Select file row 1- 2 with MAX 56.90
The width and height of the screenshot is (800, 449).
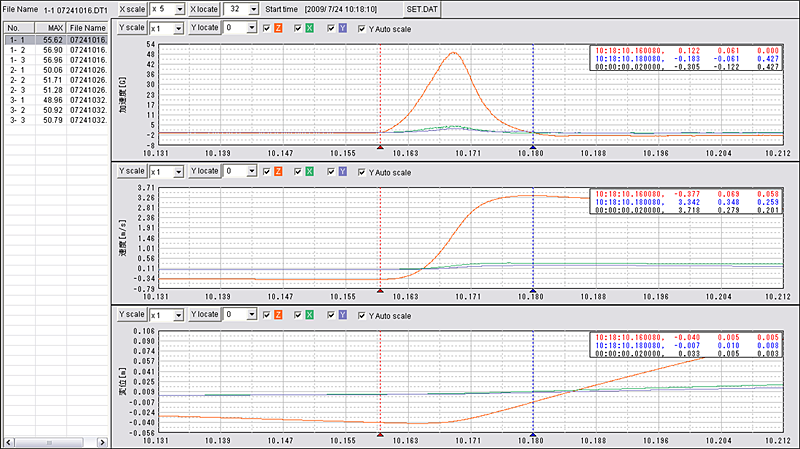57,50
